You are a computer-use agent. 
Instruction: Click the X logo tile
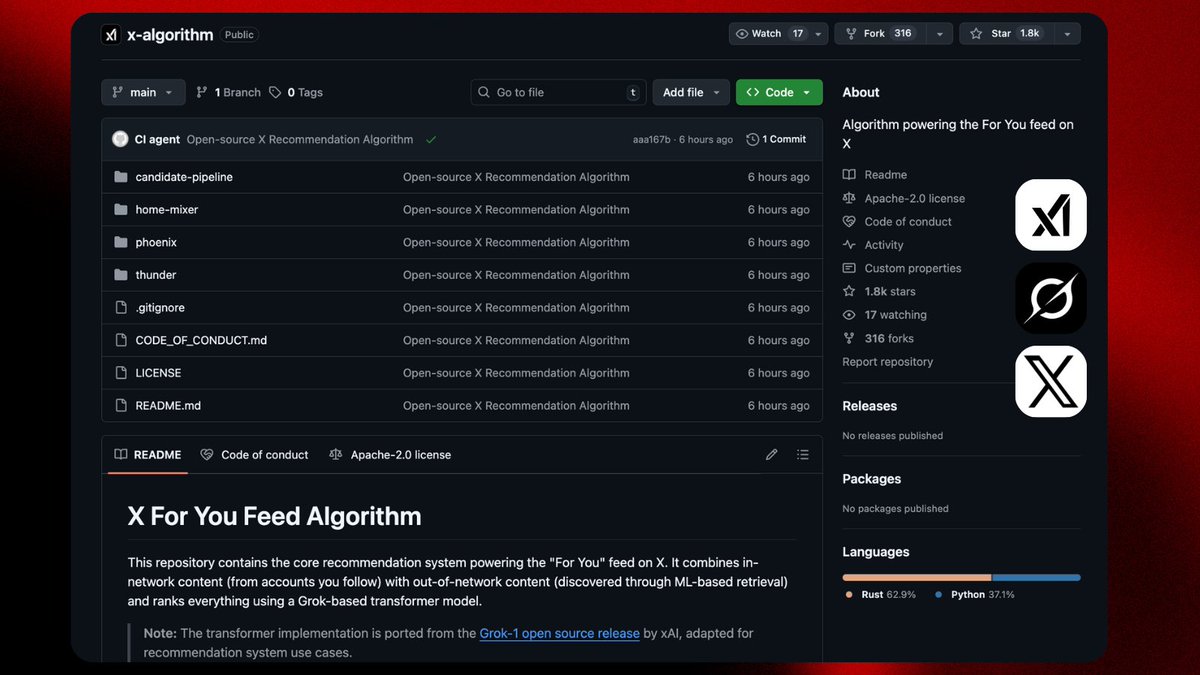pos(1051,382)
